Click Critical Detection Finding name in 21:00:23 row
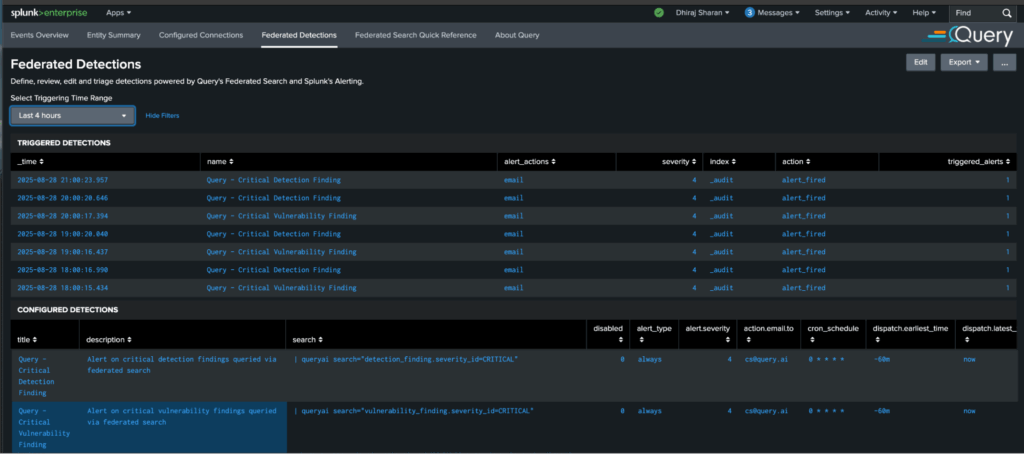Screen dimensions: 1024x454 [274, 180]
